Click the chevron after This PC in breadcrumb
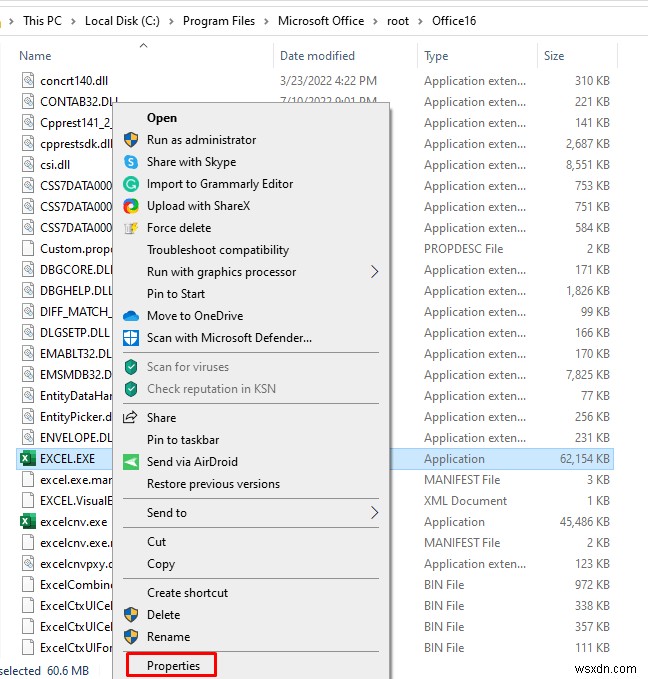Image resolution: width=648 pixels, height=679 pixels. coord(73,21)
